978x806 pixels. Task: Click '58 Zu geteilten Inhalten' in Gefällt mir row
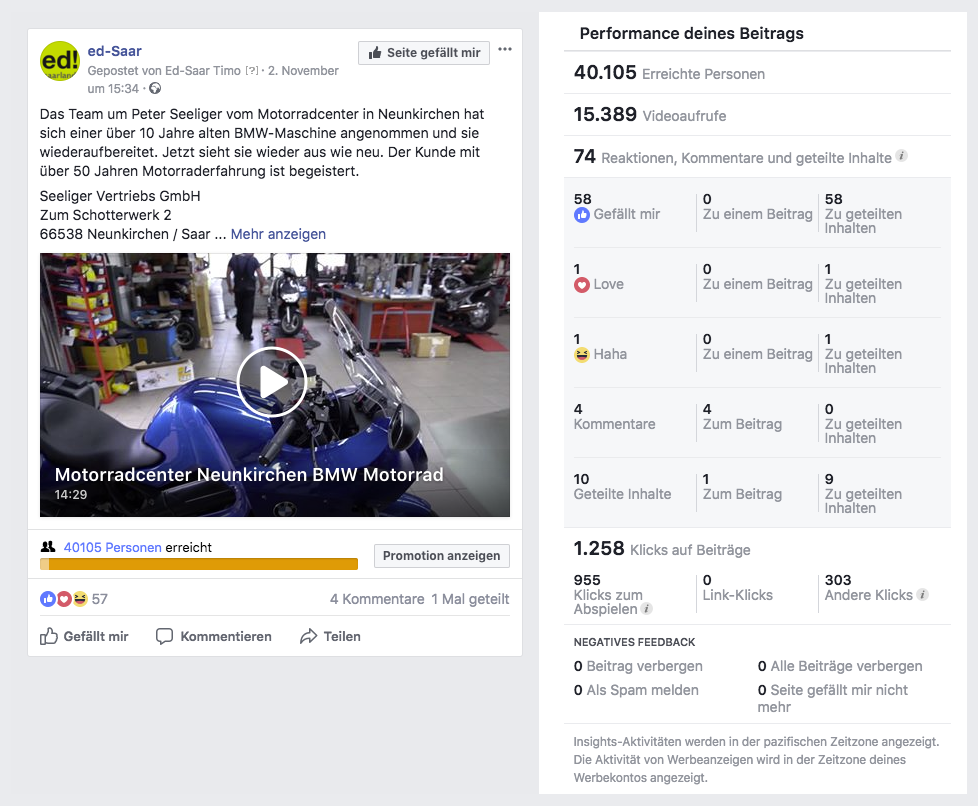pyautogui.click(x=863, y=213)
